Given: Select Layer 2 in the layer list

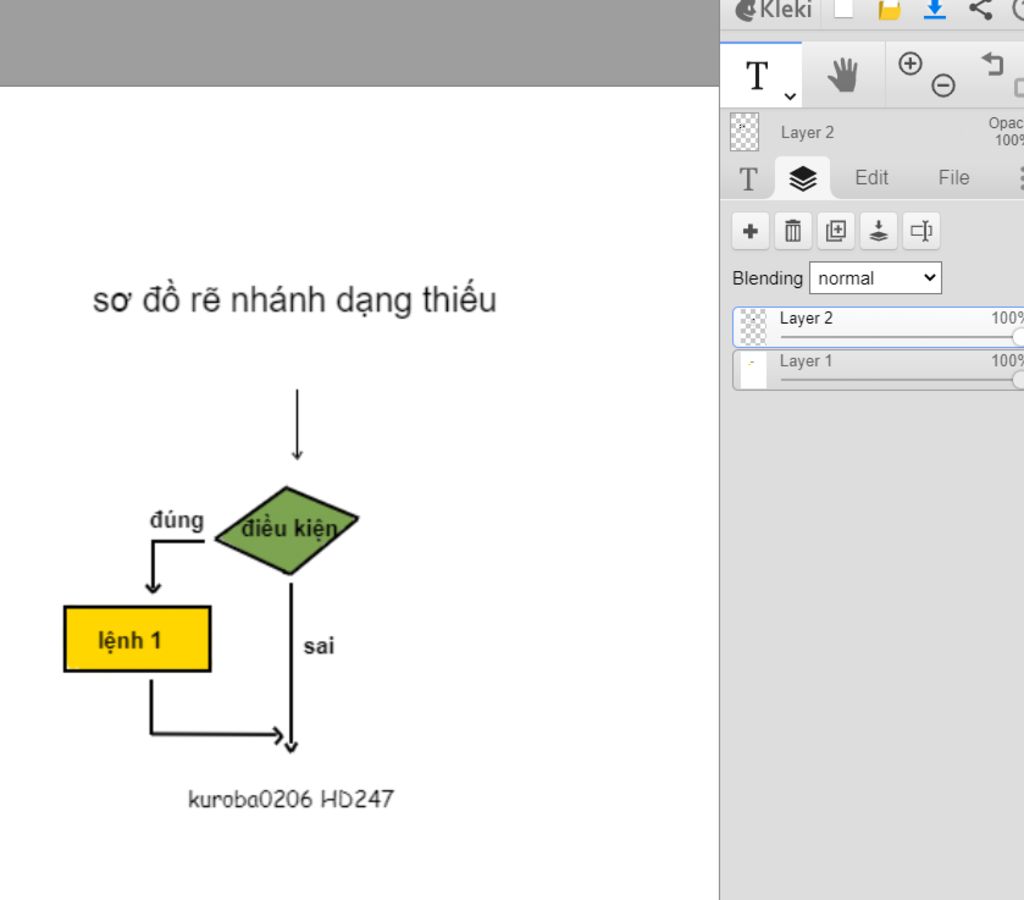Looking at the screenshot, I should (x=878, y=327).
